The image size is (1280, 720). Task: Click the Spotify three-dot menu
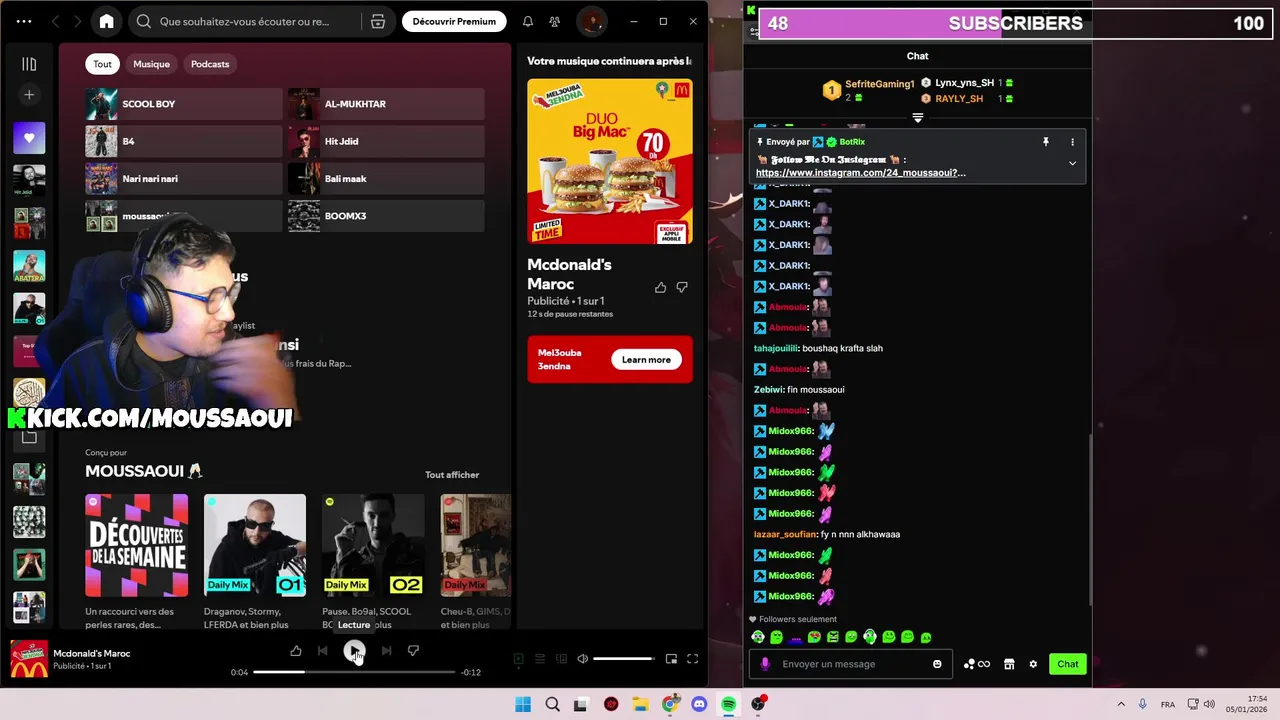pyautogui.click(x=24, y=21)
